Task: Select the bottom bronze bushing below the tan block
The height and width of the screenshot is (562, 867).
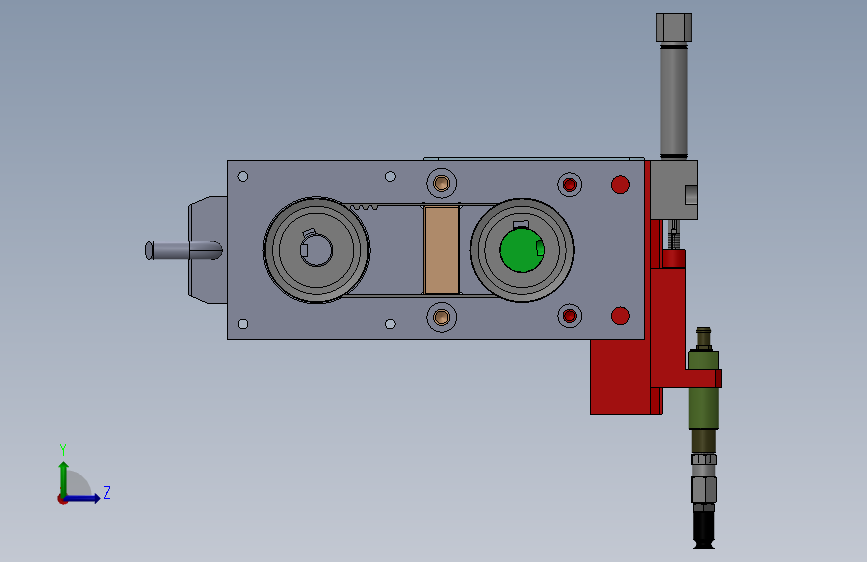Action: [x=441, y=317]
